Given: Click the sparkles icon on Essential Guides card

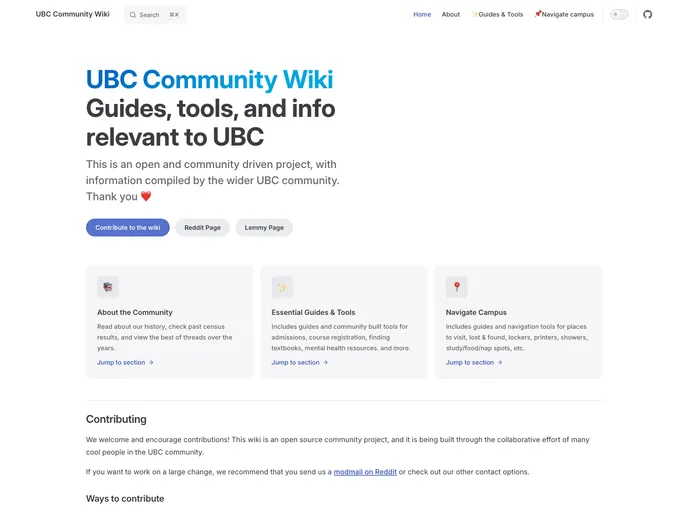Looking at the screenshot, I should click(x=282, y=287).
